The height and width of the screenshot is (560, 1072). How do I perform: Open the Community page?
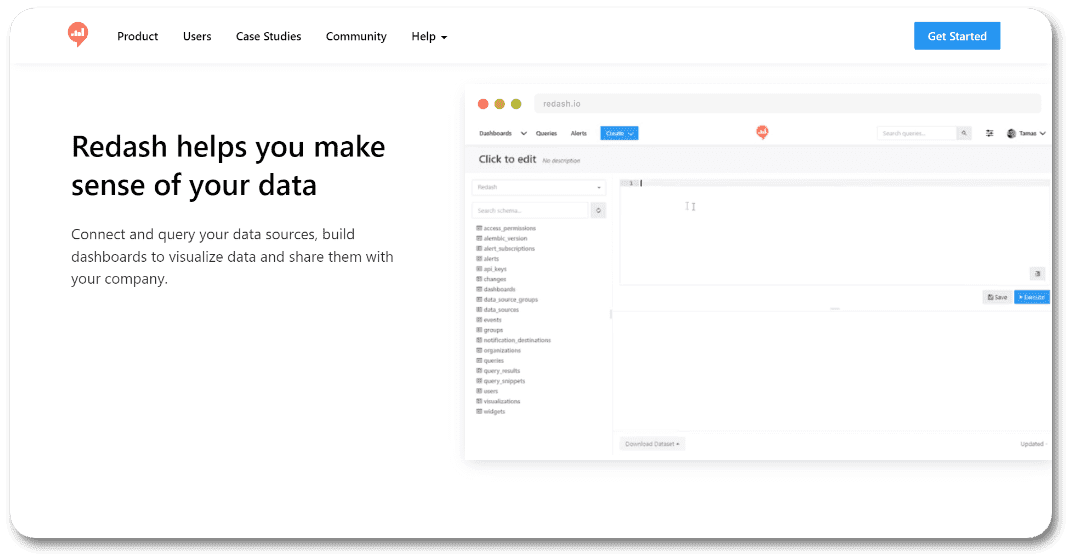[x=356, y=36]
